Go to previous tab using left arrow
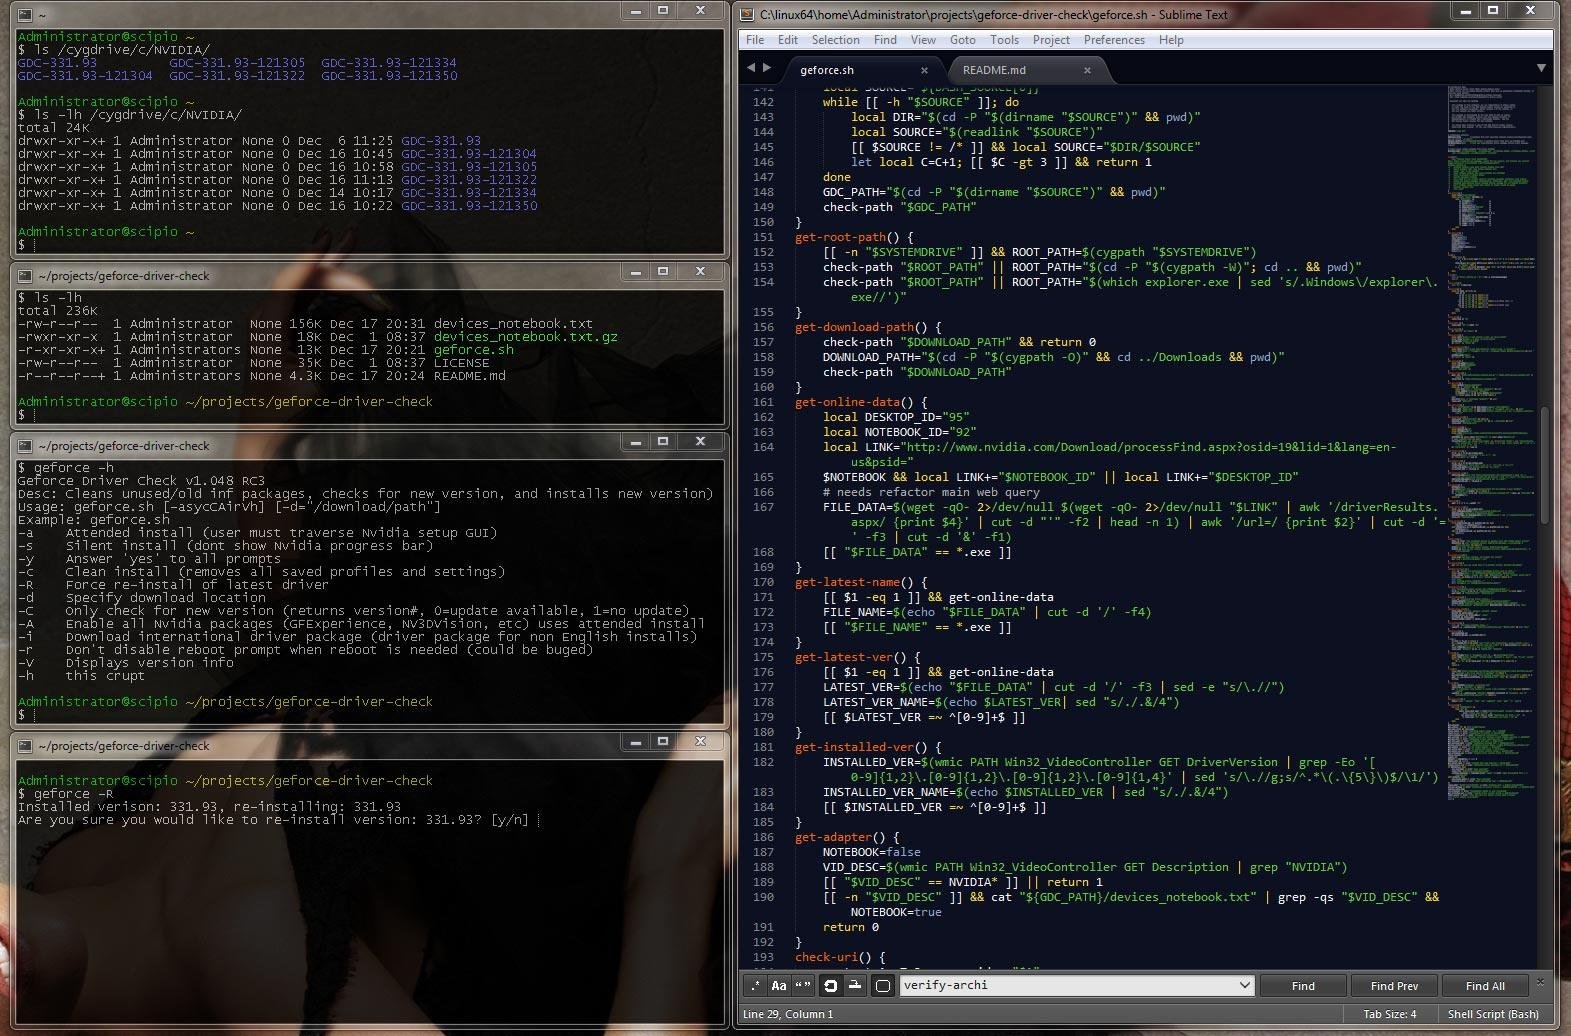Image resolution: width=1571 pixels, height=1036 pixels. 751,68
